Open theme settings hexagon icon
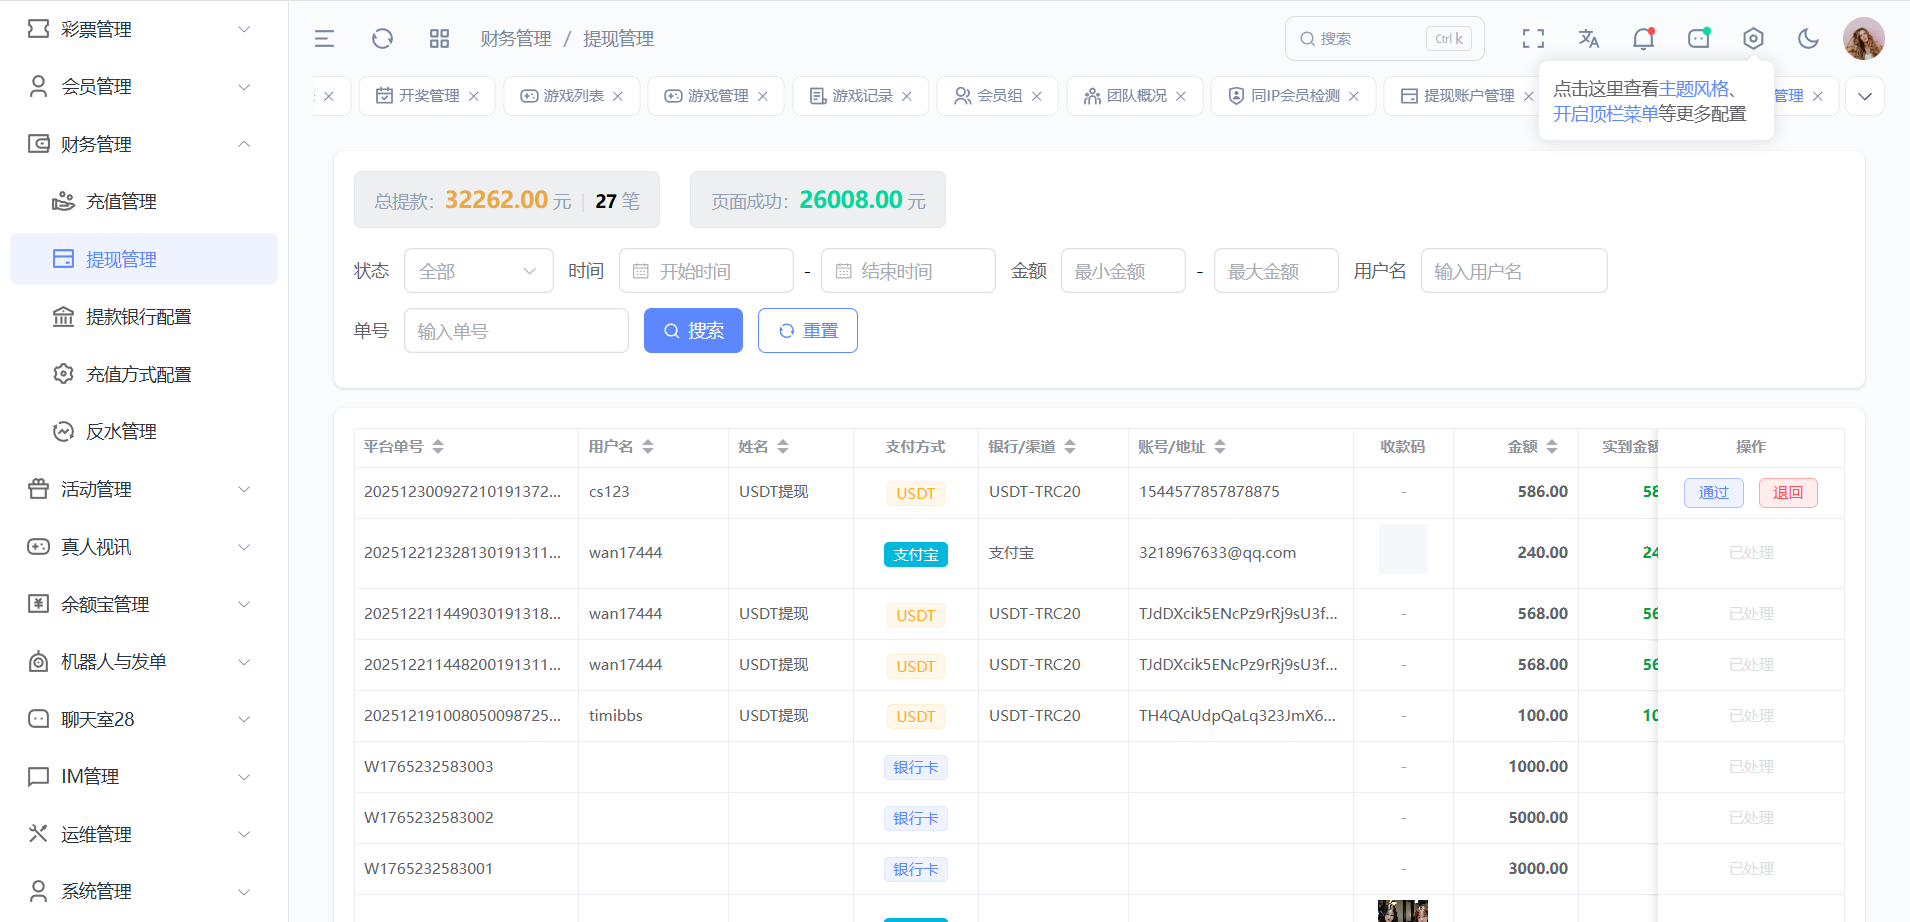The image size is (1910, 922). tap(1753, 39)
